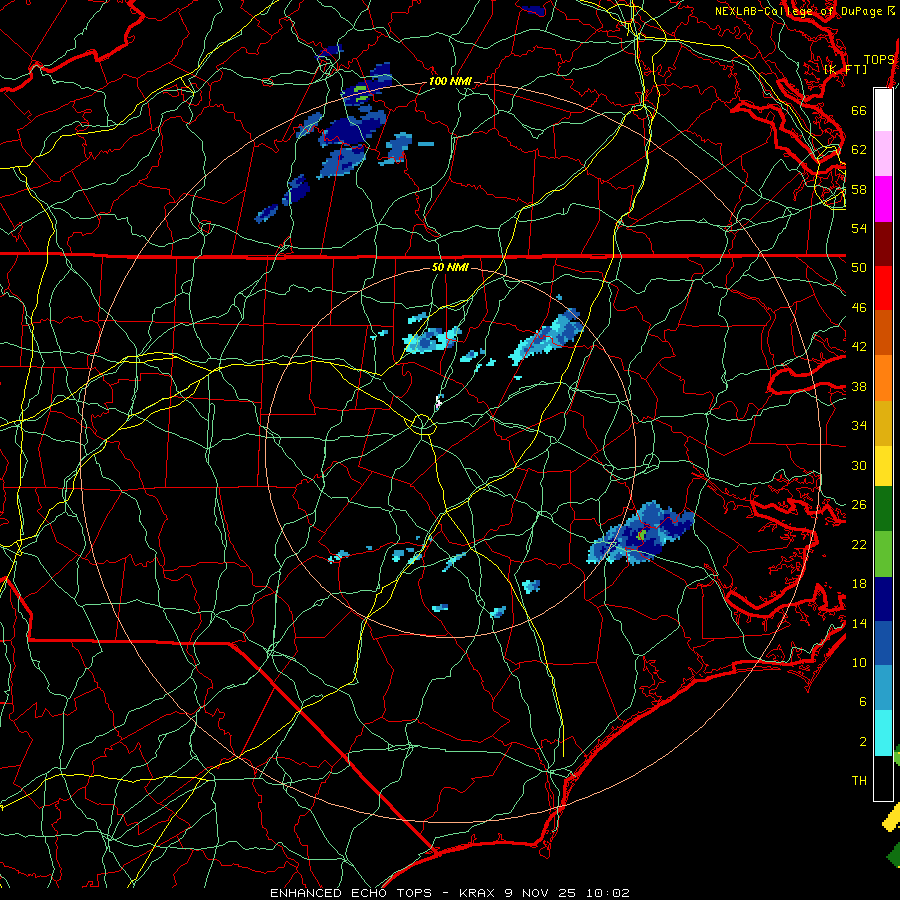The width and height of the screenshot is (900, 900).
Task: Click the '42' legend value
Action: (859, 347)
